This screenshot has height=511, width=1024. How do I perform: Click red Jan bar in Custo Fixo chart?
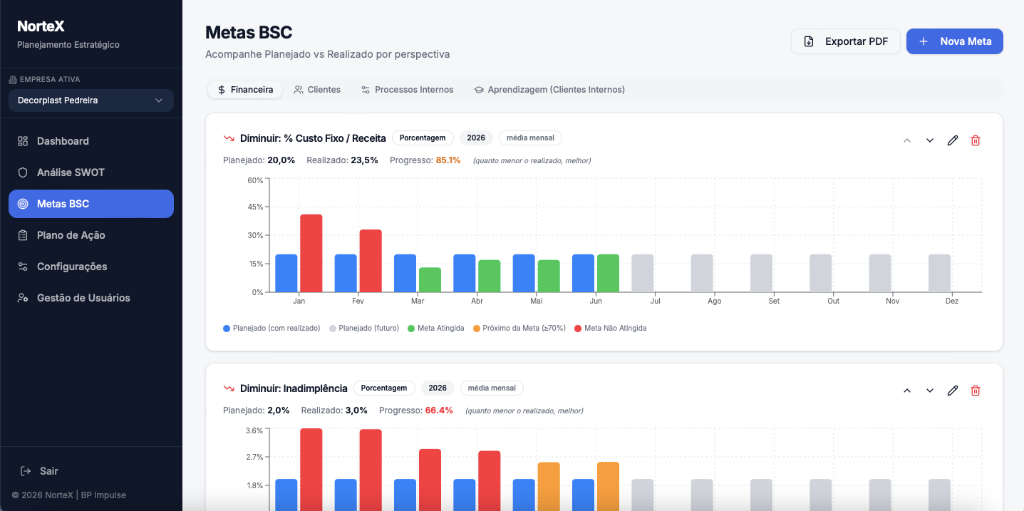311,253
